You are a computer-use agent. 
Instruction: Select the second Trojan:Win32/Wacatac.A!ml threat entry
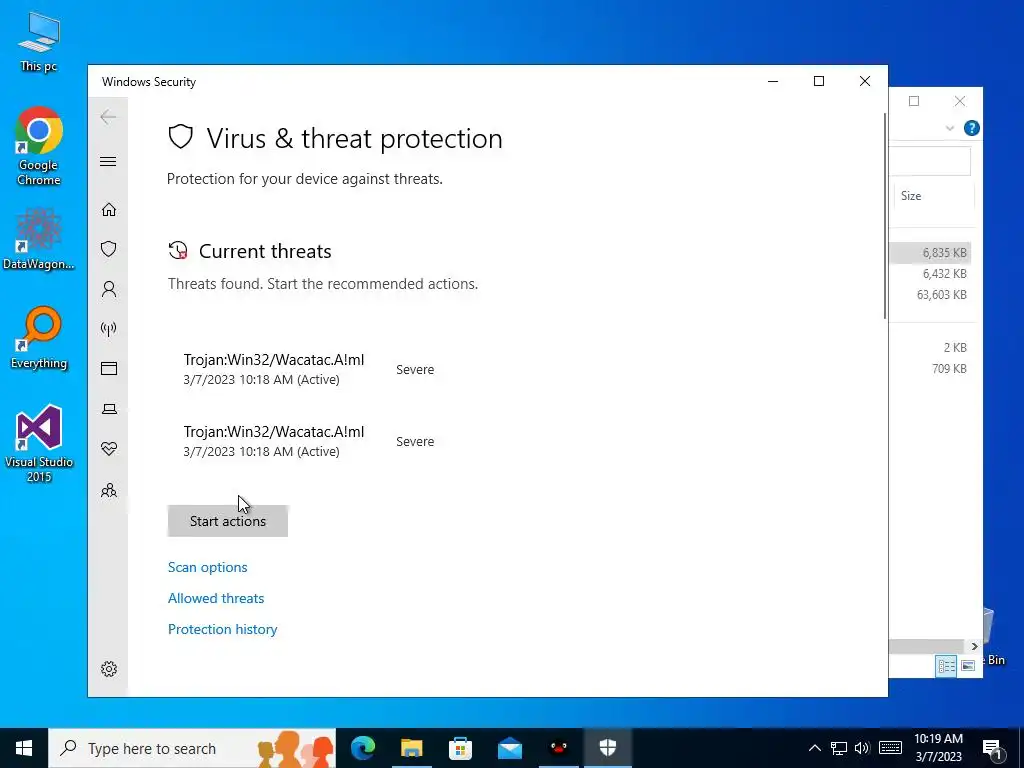click(x=309, y=441)
